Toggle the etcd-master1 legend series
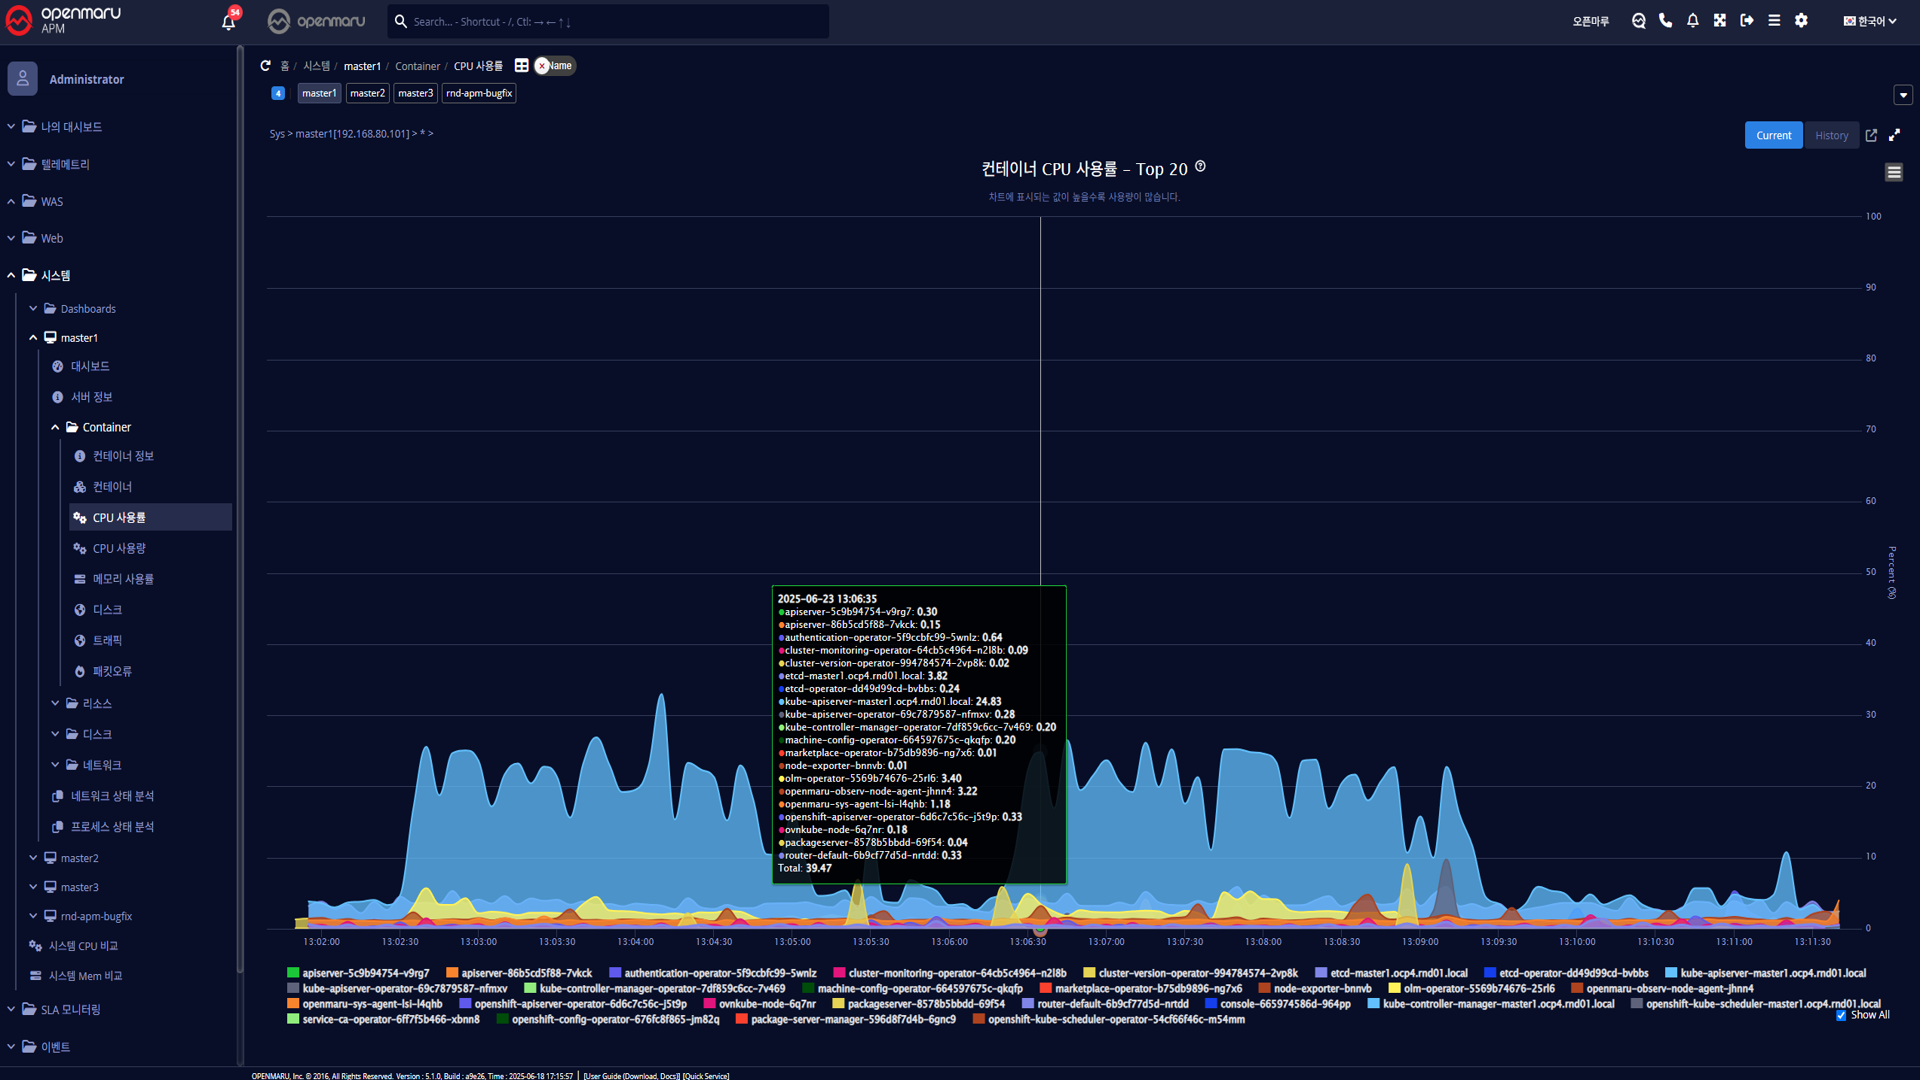This screenshot has height=1080, width=1920. tap(1398, 973)
